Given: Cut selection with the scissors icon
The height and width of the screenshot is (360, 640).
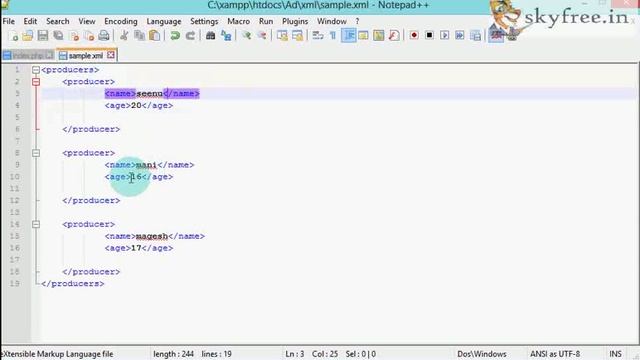Looking at the screenshot, I should click(124, 36).
